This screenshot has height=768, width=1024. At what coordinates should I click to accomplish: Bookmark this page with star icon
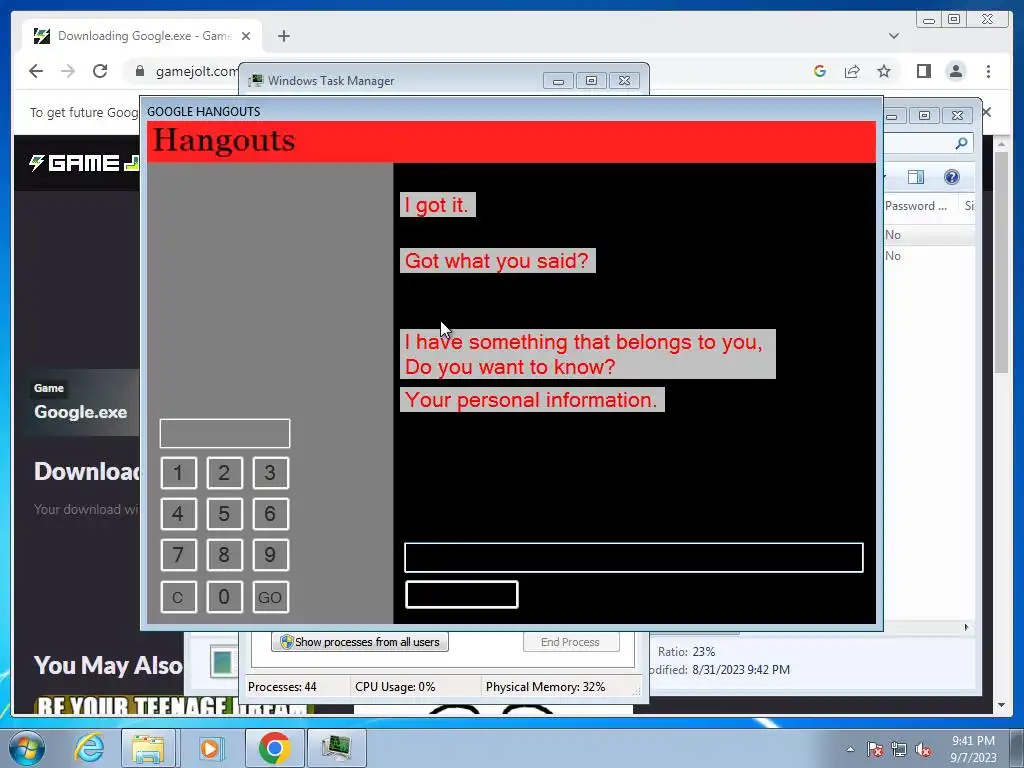tap(884, 71)
